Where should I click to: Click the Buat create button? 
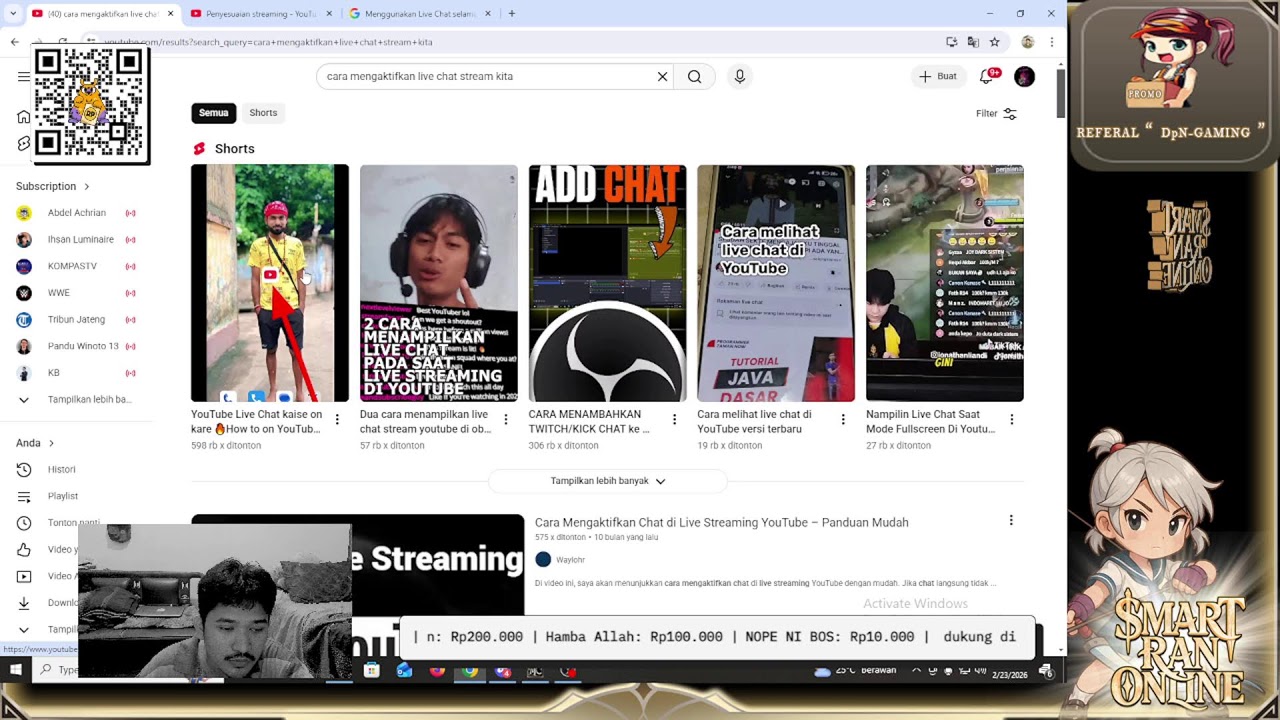(x=938, y=77)
